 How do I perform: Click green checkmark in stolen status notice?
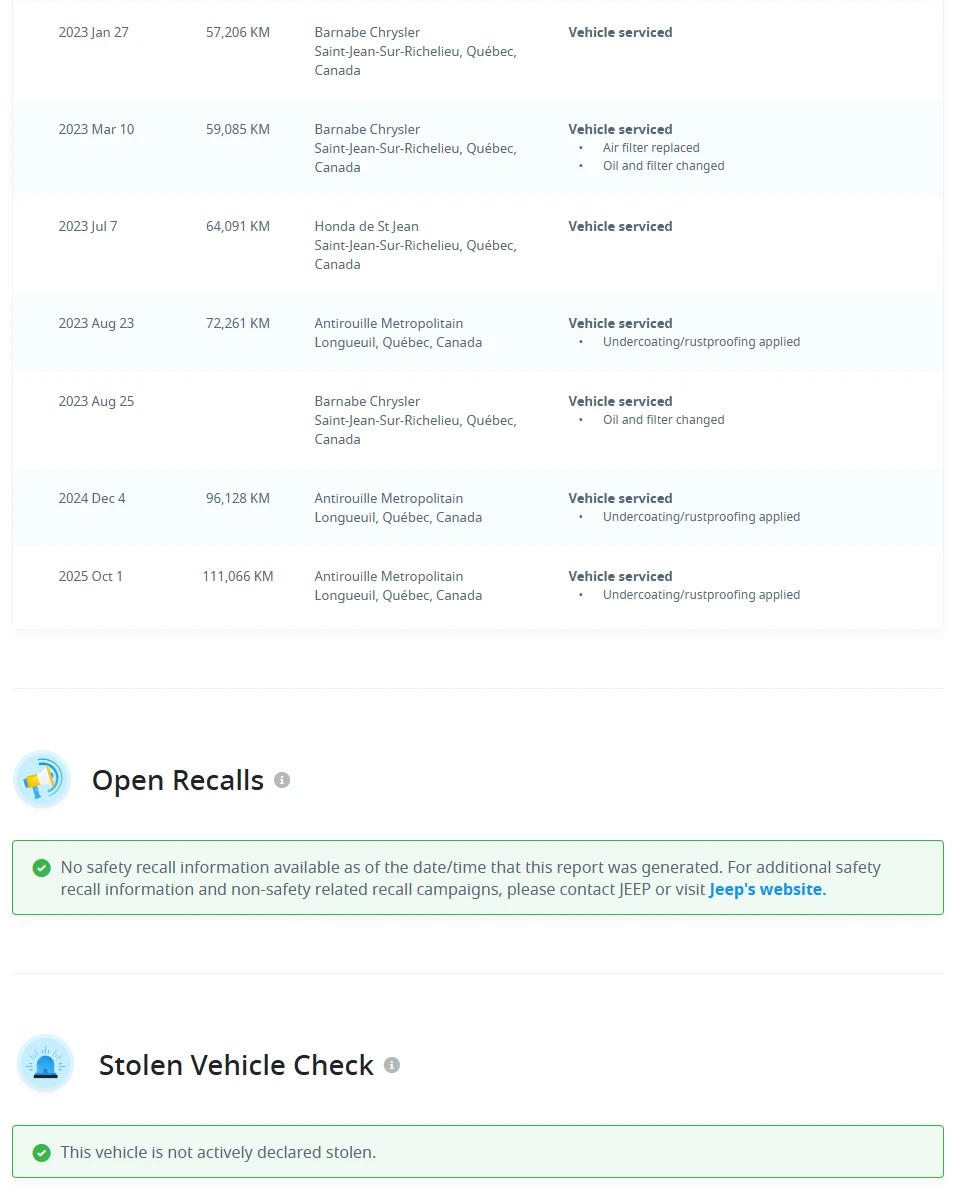point(41,1153)
